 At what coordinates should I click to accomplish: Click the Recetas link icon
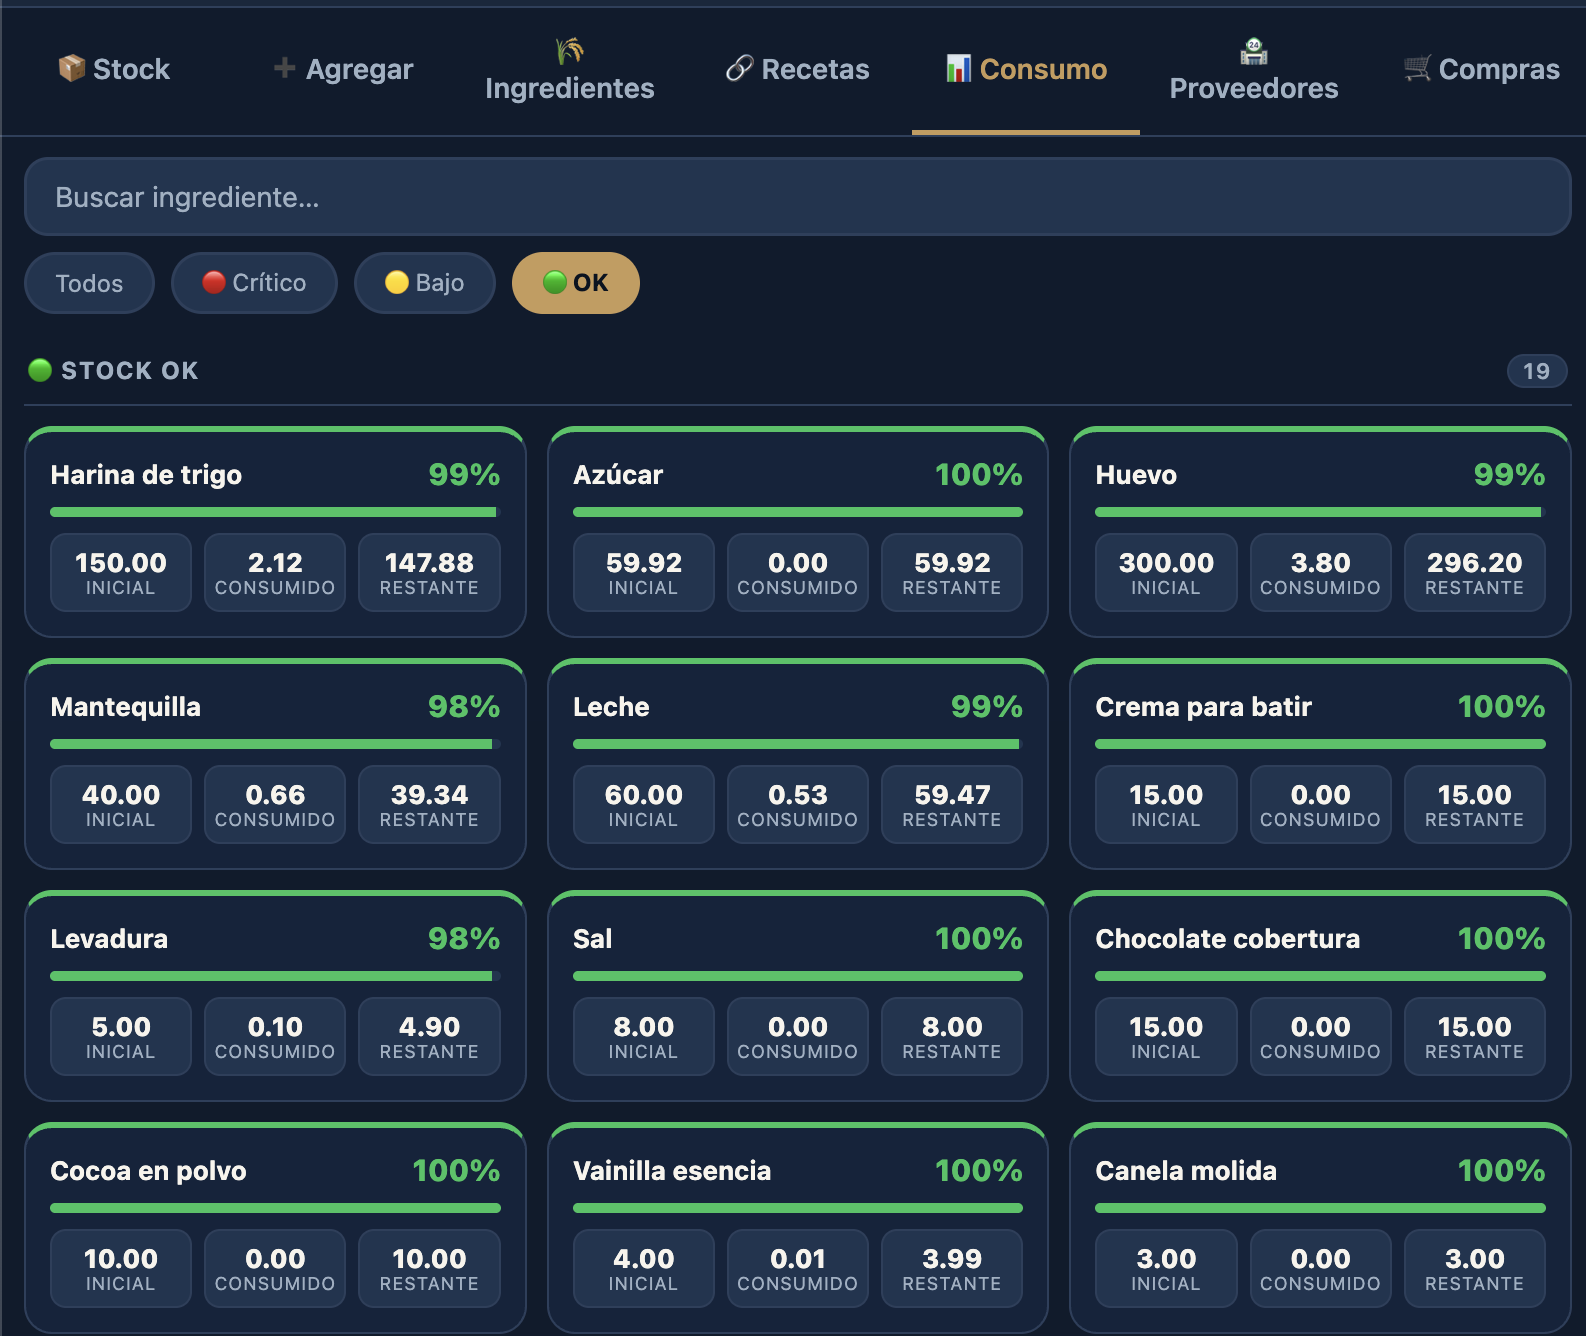(x=739, y=68)
